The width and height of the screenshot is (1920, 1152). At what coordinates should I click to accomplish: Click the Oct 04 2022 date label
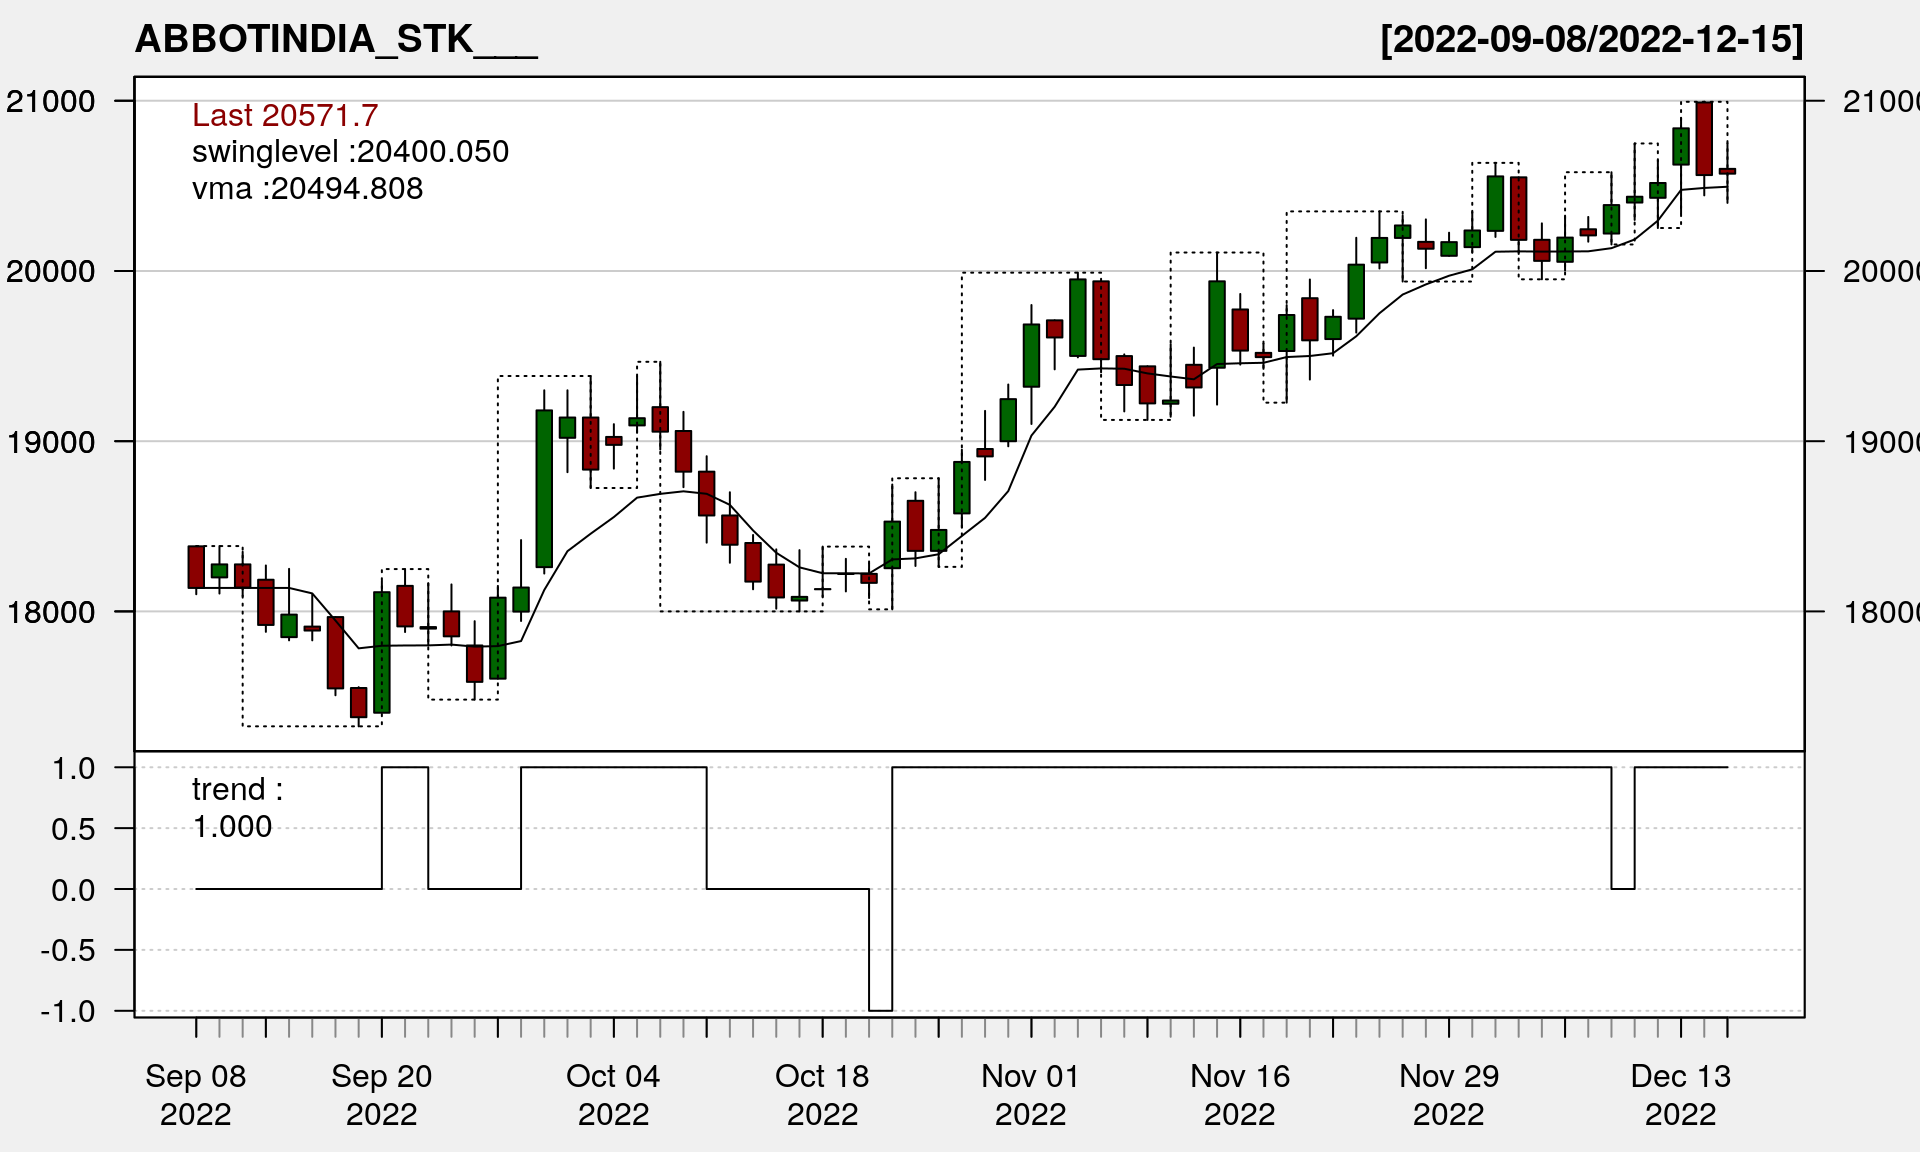(x=613, y=1094)
